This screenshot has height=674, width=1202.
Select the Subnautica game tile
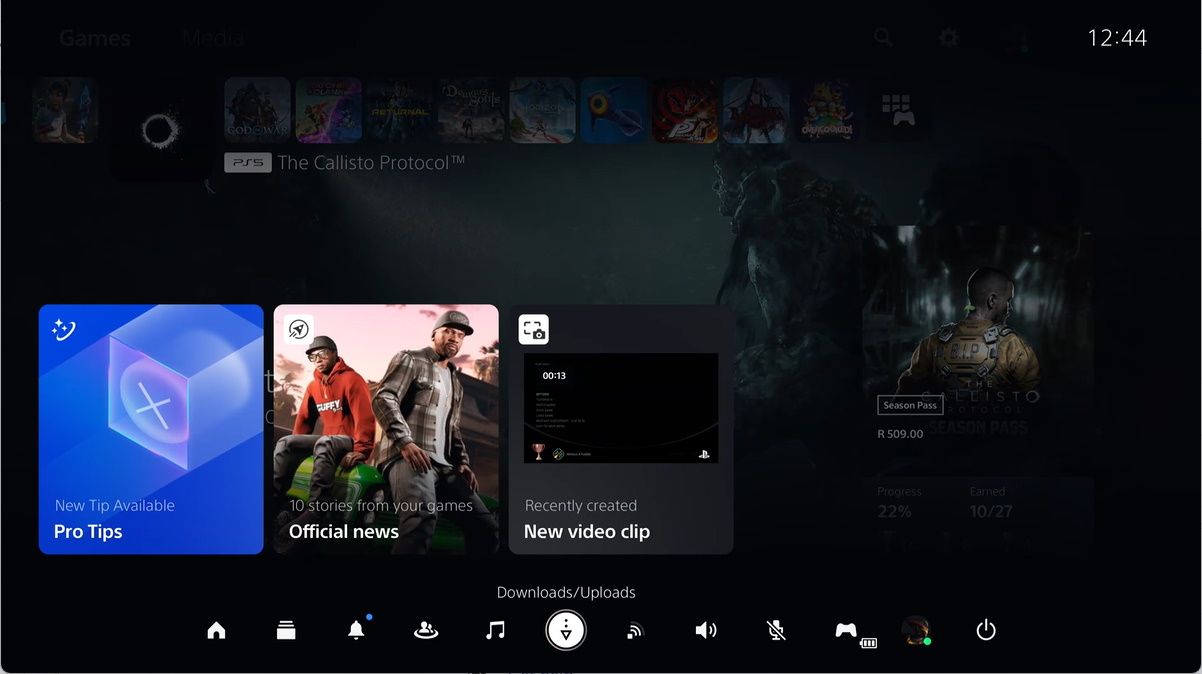pyautogui.click(x=613, y=110)
